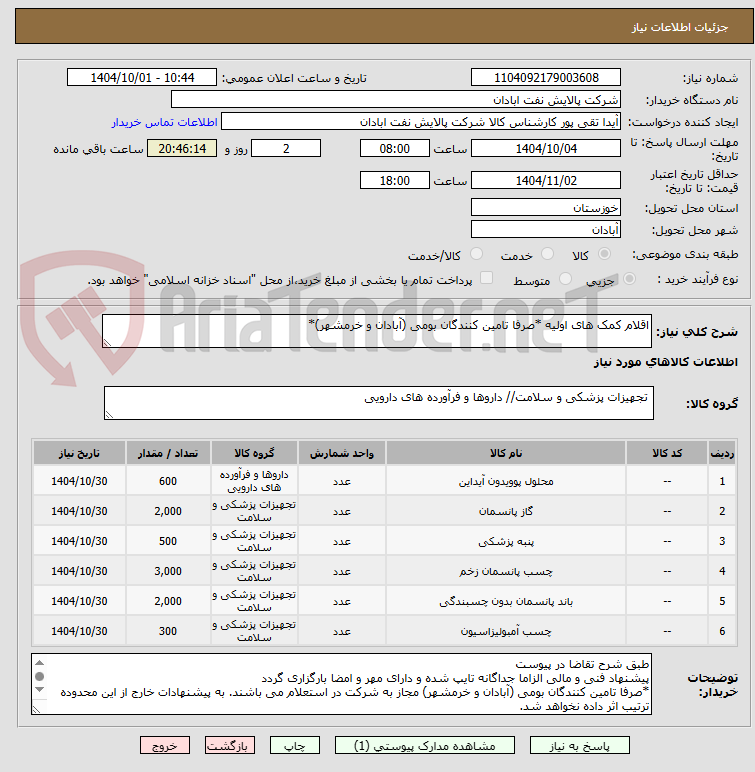The width and height of the screenshot is (755, 772).
Task: Click داروها و فرآورده های دارویی group cell
Action: 254,481
